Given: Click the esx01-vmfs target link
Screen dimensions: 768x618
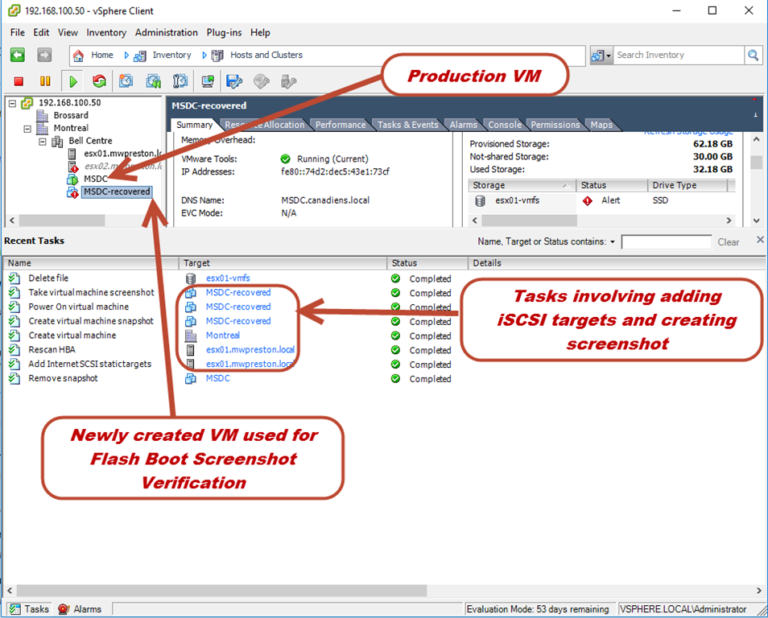Looking at the screenshot, I should click(228, 278).
